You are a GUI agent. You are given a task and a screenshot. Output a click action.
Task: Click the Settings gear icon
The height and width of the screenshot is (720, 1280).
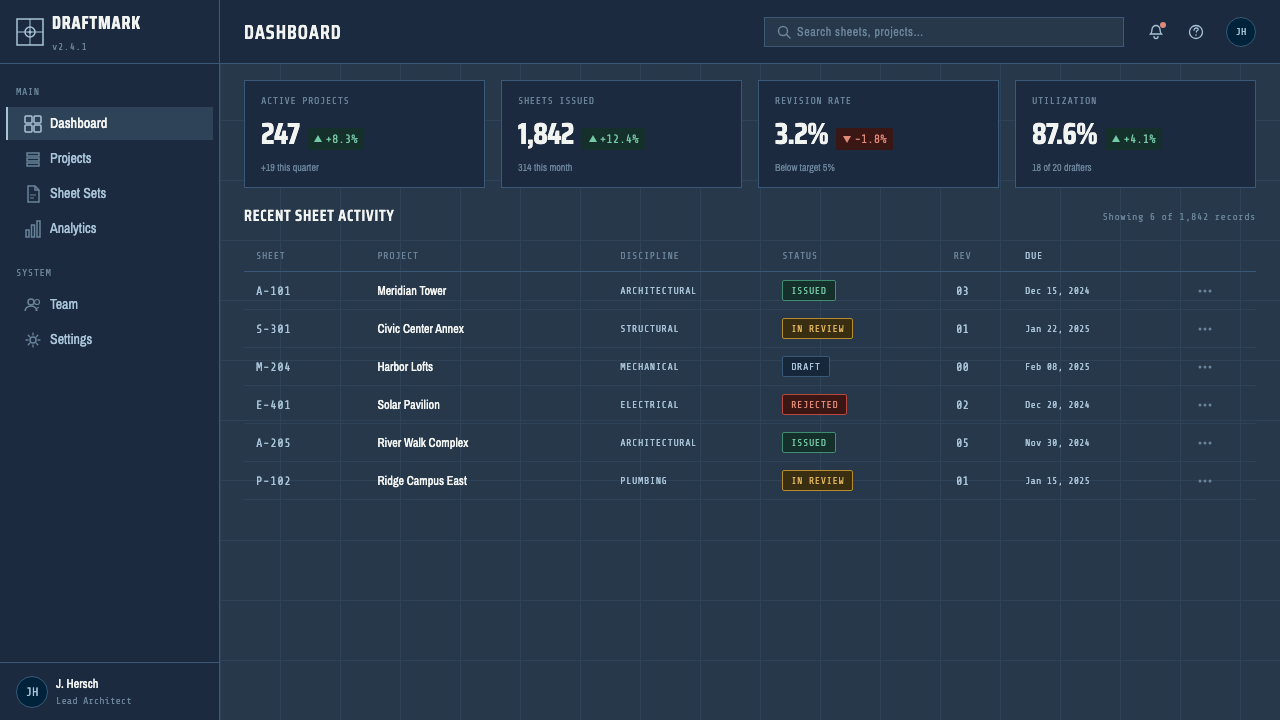[x=33, y=340]
